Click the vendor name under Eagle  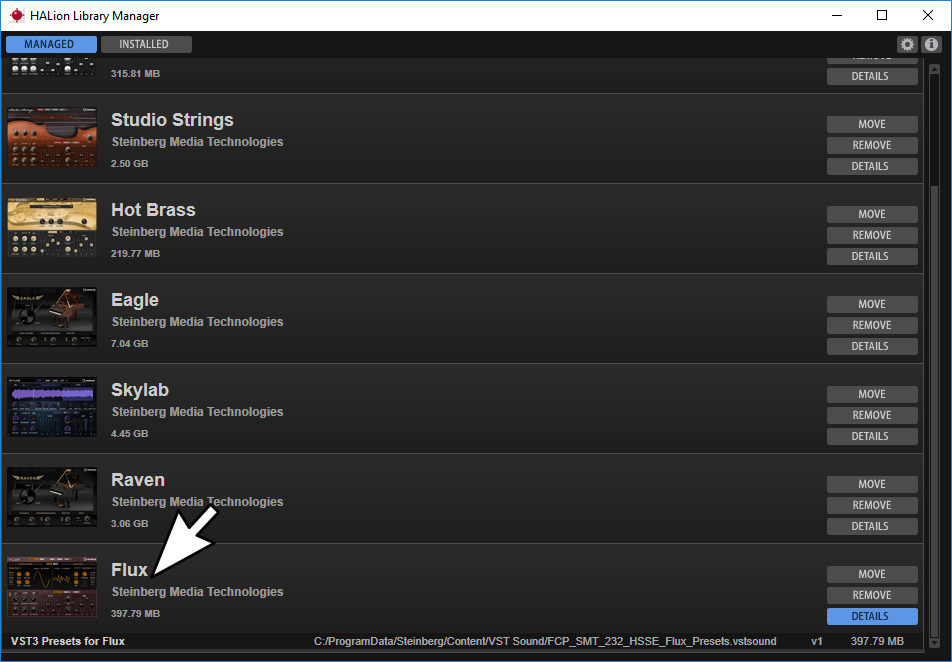coord(197,322)
